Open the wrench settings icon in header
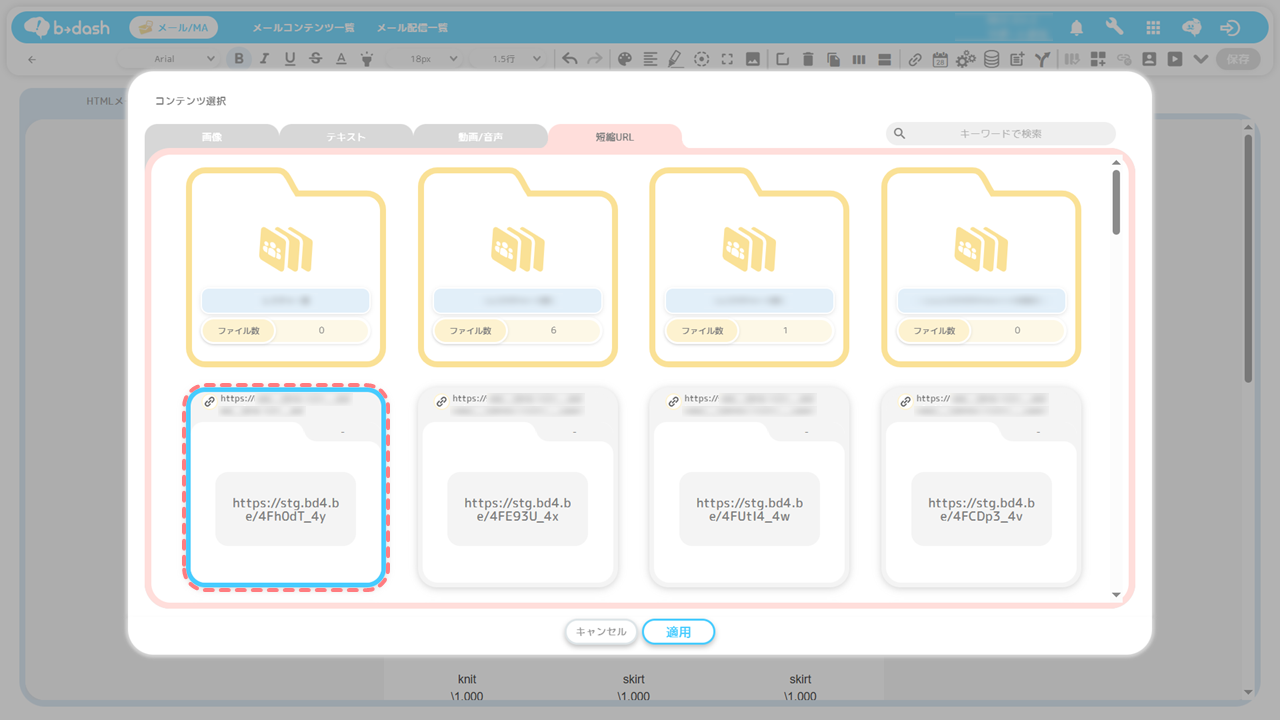The image size is (1280, 720). point(1115,28)
